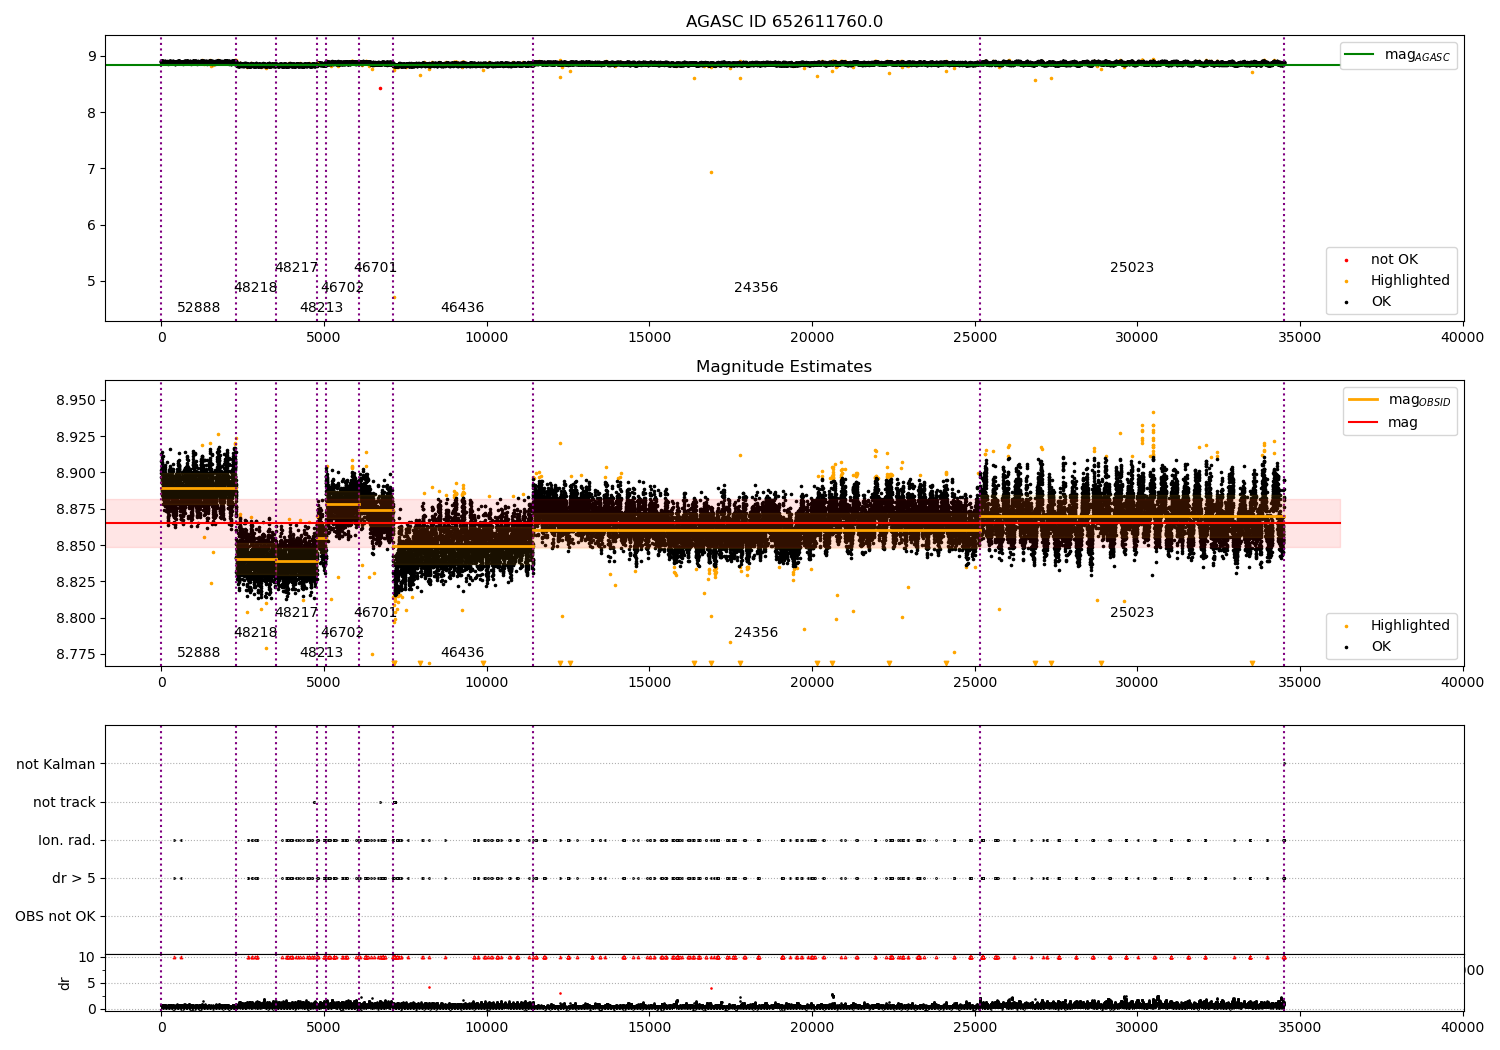
Task: Click dr axis tick 10 on bottom plot
Action: (87, 957)
